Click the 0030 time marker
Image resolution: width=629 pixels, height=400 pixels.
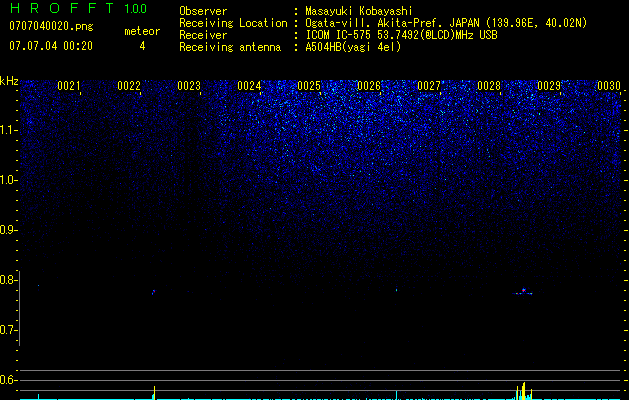(x=609, y=86)
